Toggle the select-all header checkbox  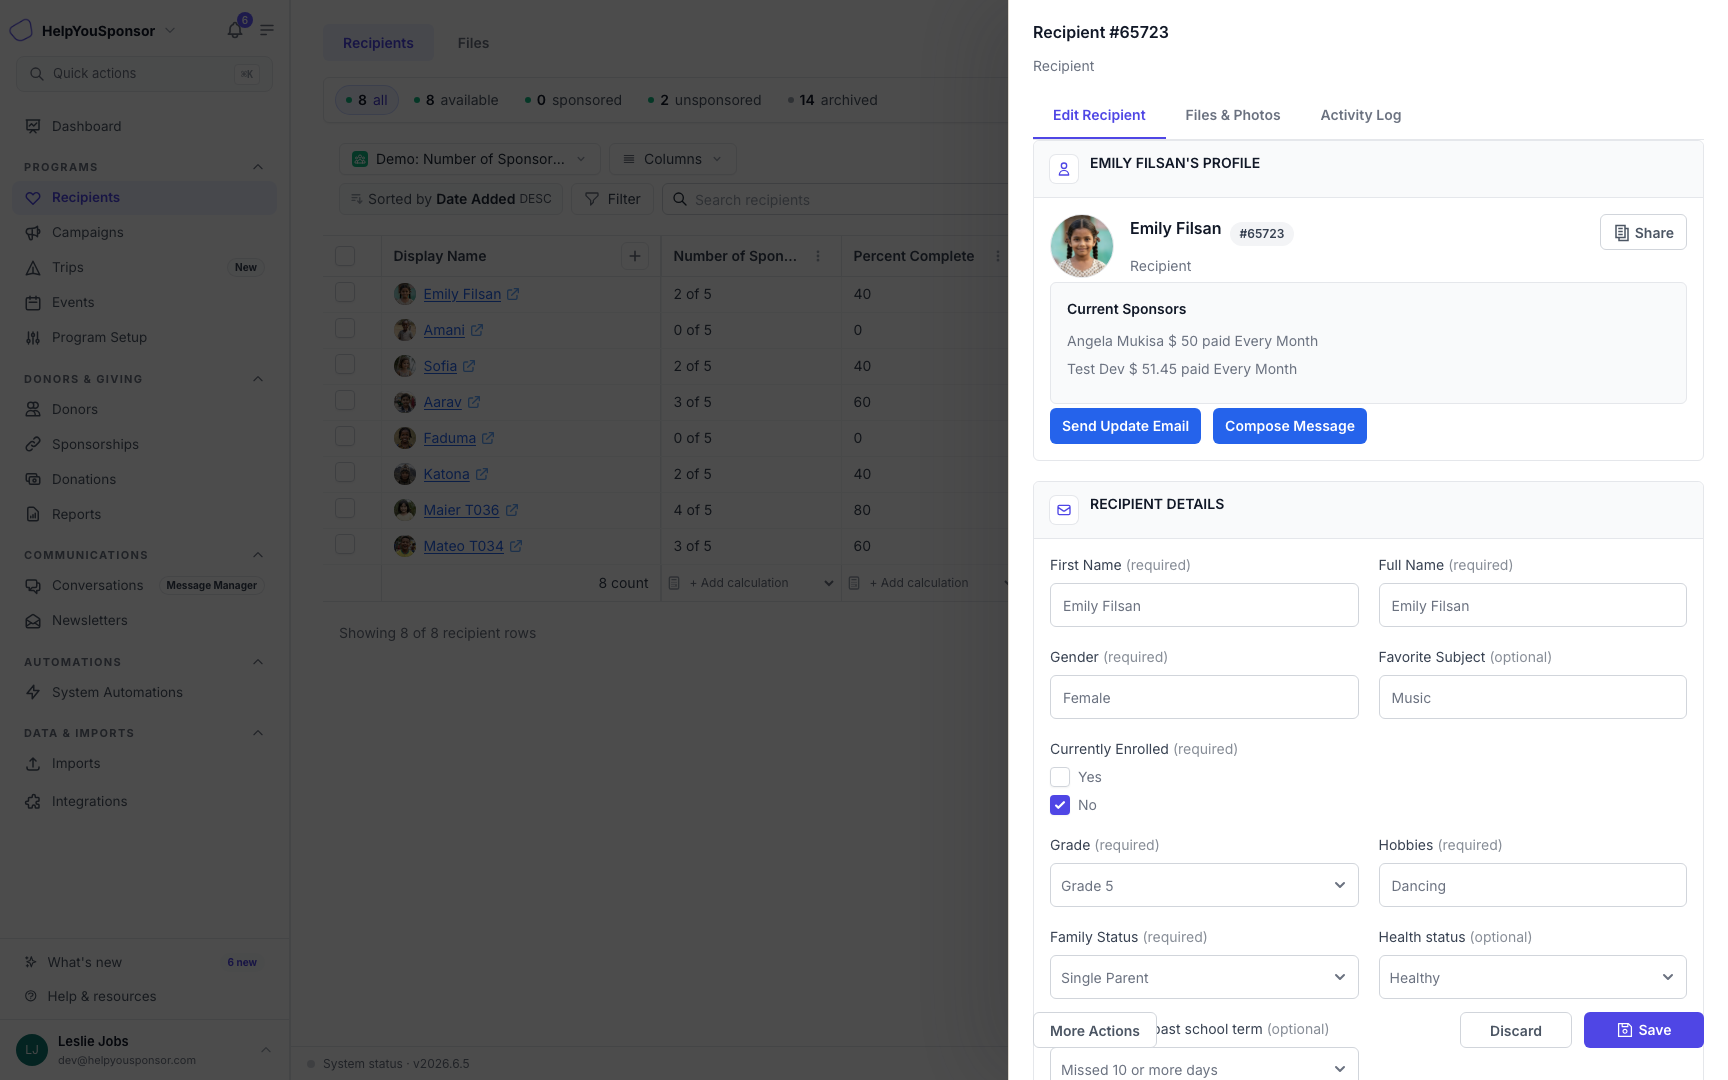(345, 256)
